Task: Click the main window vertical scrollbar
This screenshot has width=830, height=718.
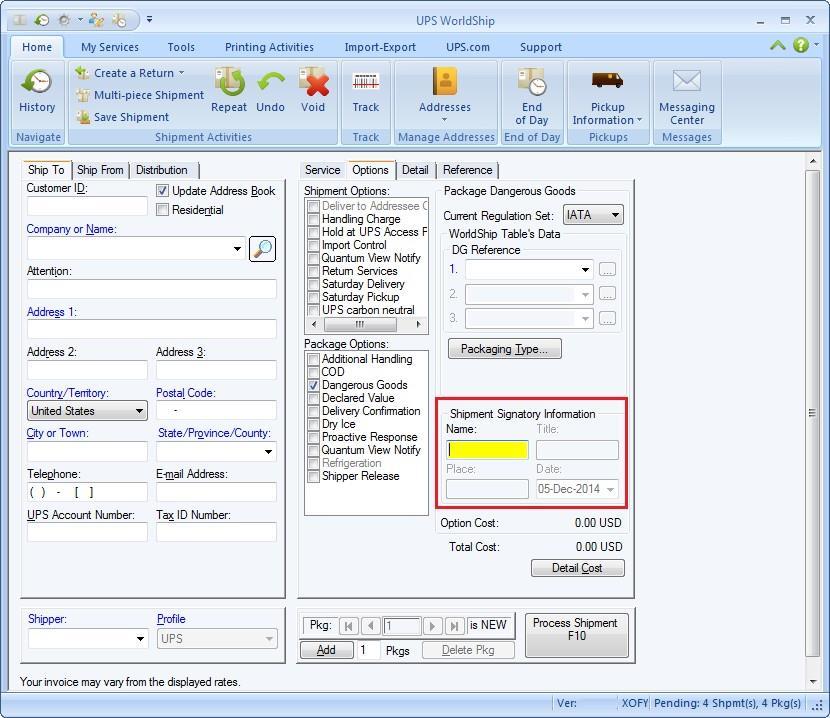Action: pos(812,413)
